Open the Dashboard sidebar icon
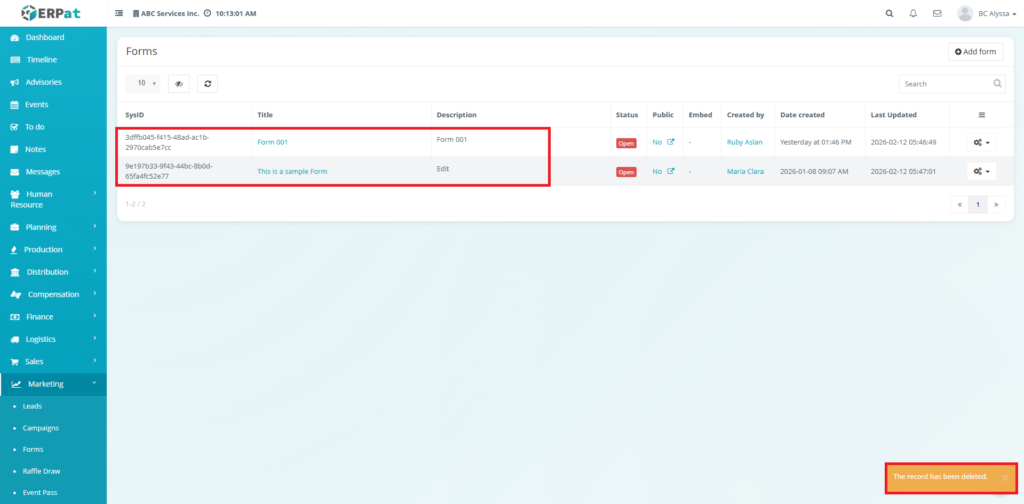Screen dimensions: 1024x504 point(14,37)
